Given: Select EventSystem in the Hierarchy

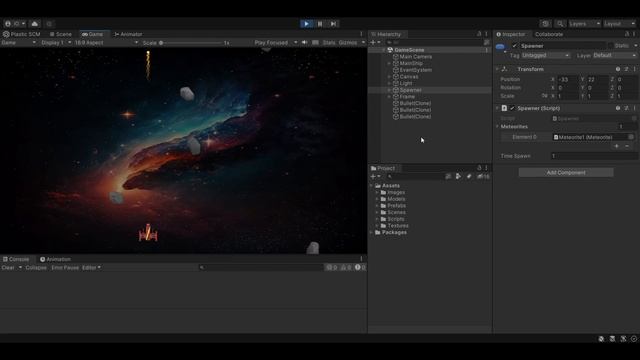Looking at the screenshot, I should click(x=416, y=70).
